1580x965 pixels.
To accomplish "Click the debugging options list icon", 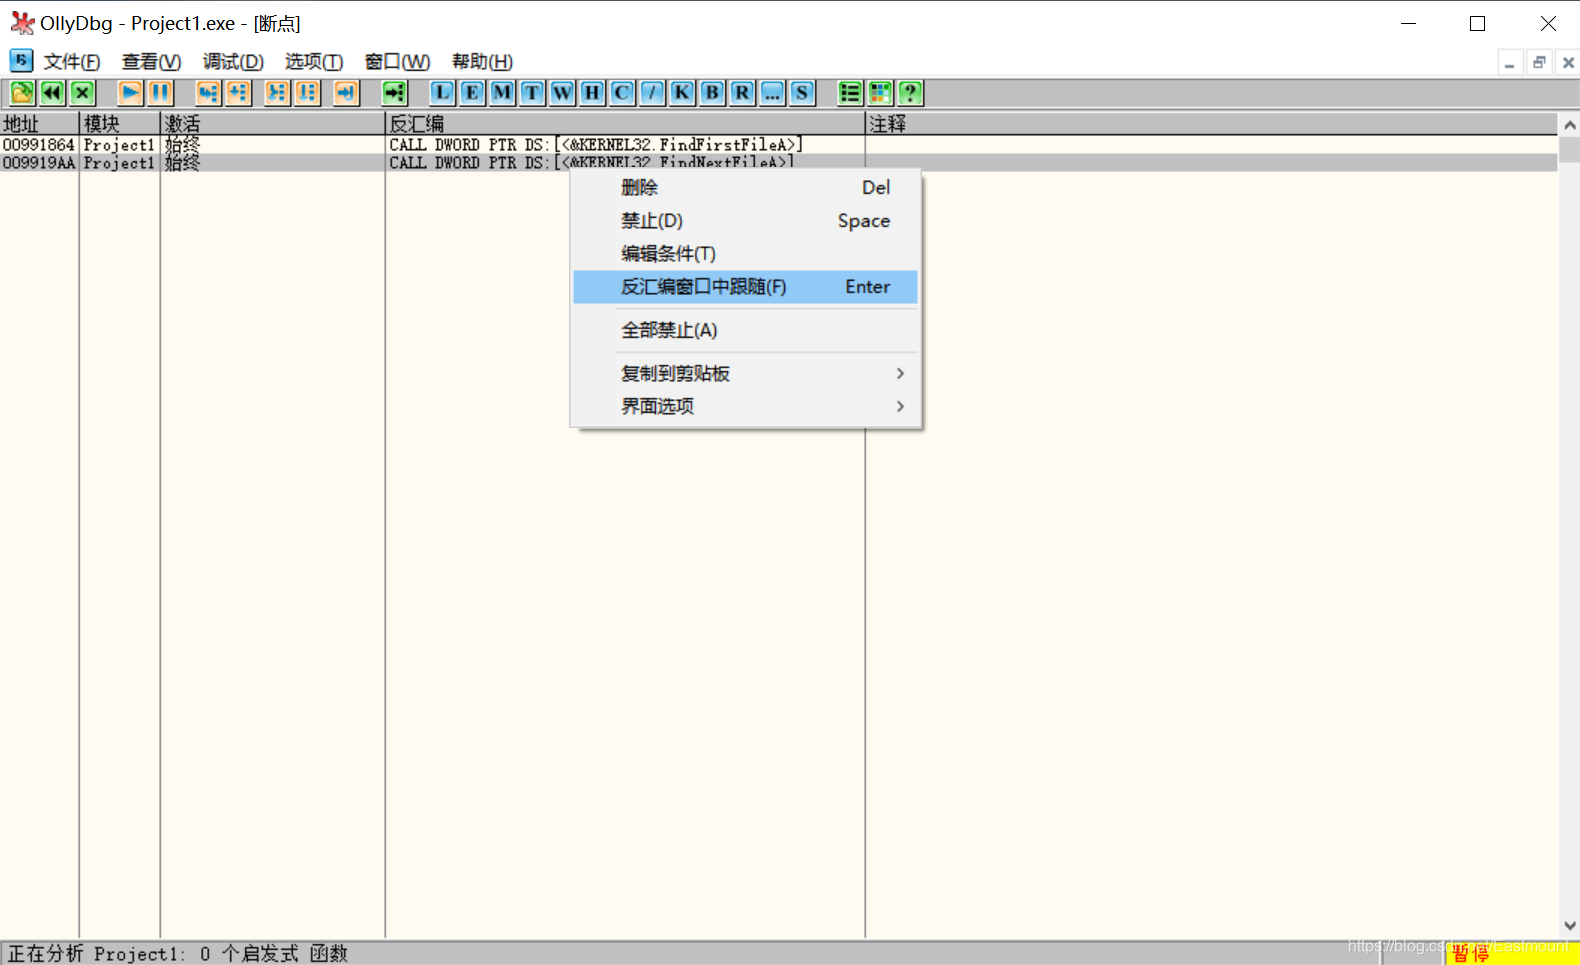I will [850, 93].
